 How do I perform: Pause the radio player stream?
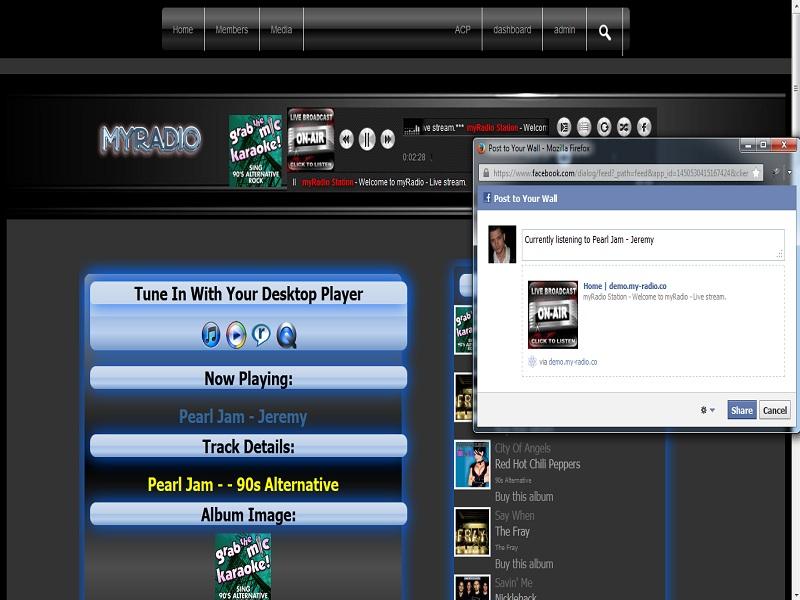pos(367,139)
